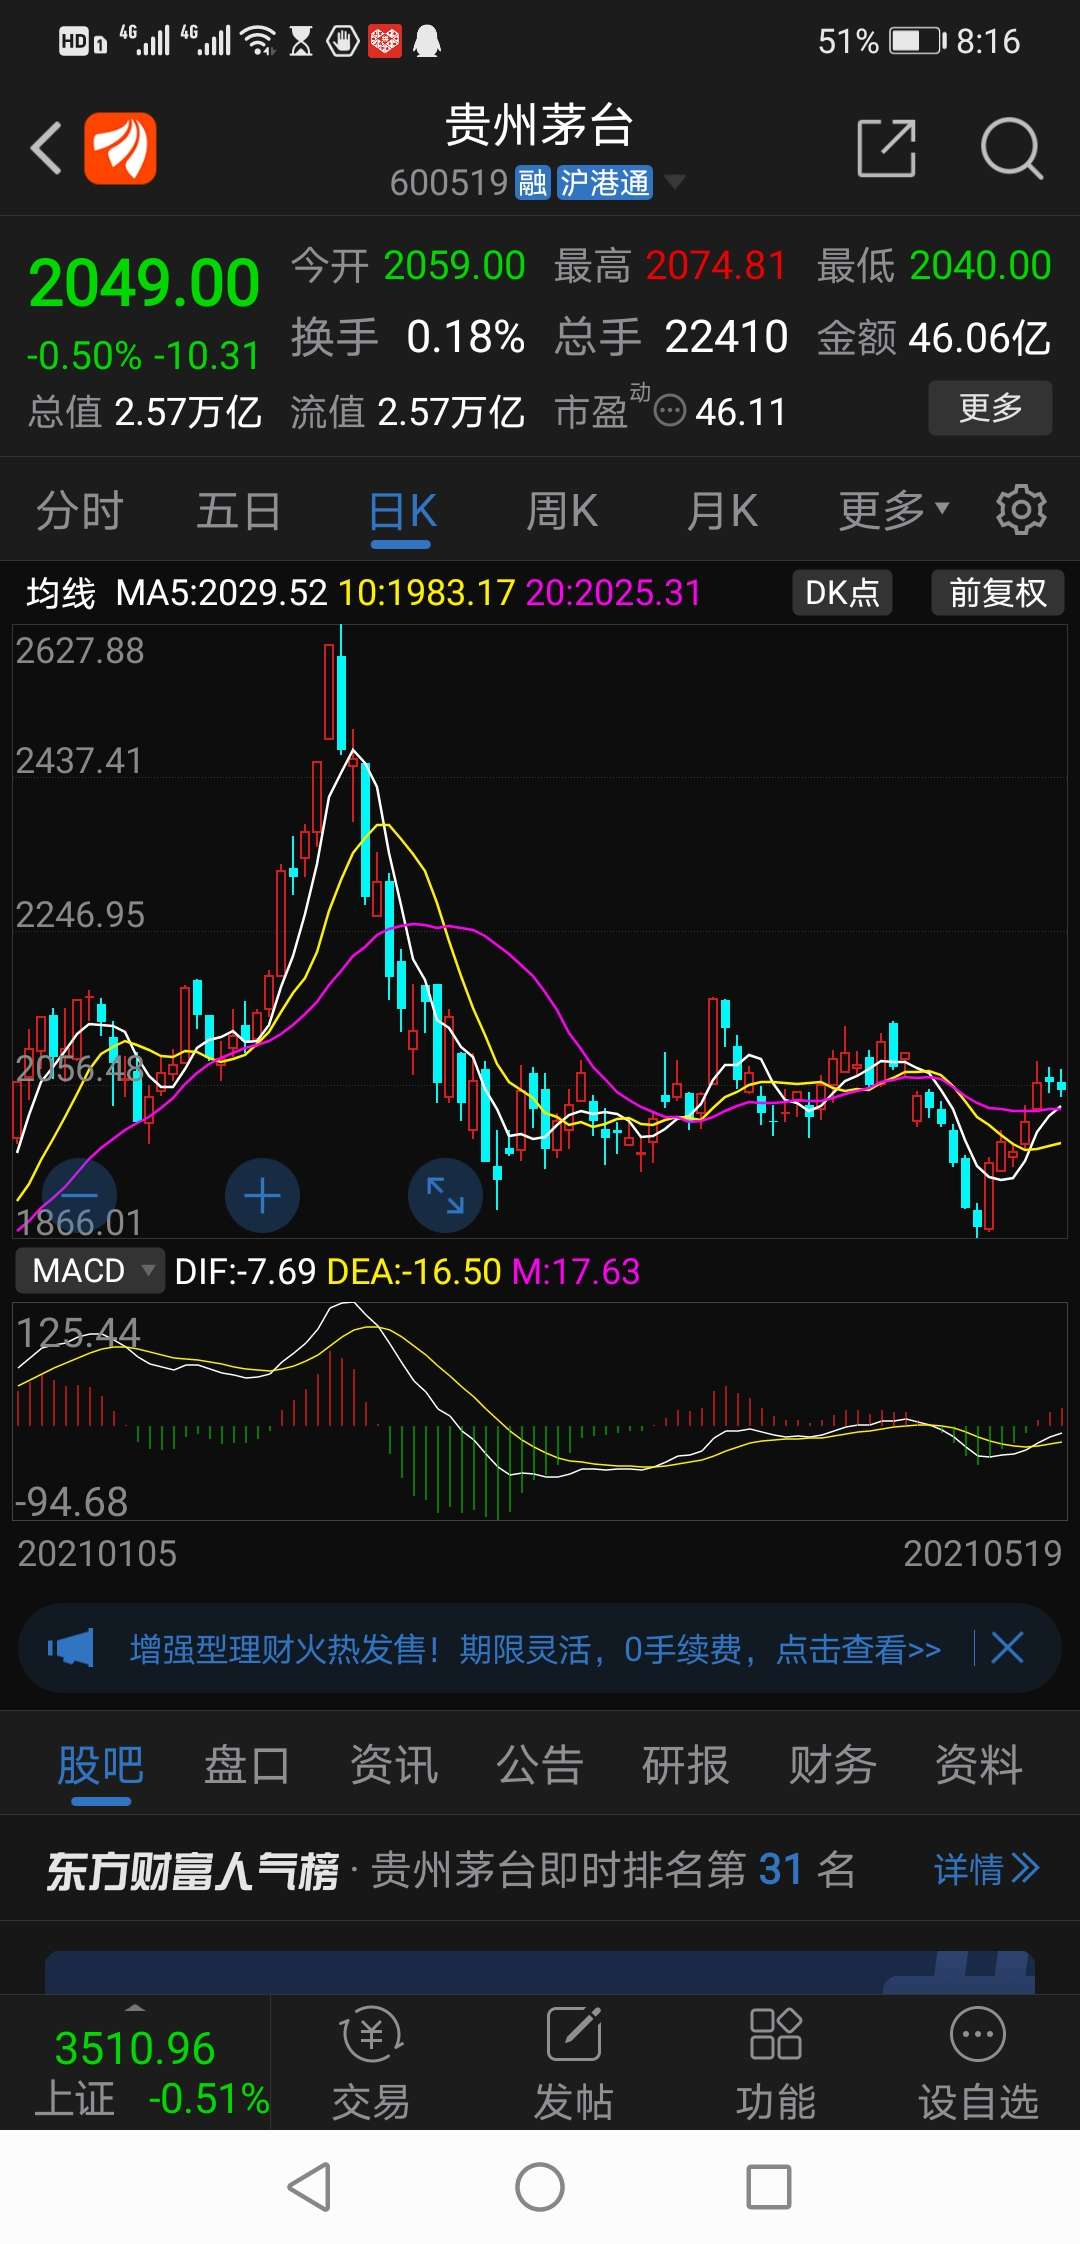The height and width of the screenshot is (2244, 1080).
Task: Share the Kweichow Moutai stock page
Action: 887,148
